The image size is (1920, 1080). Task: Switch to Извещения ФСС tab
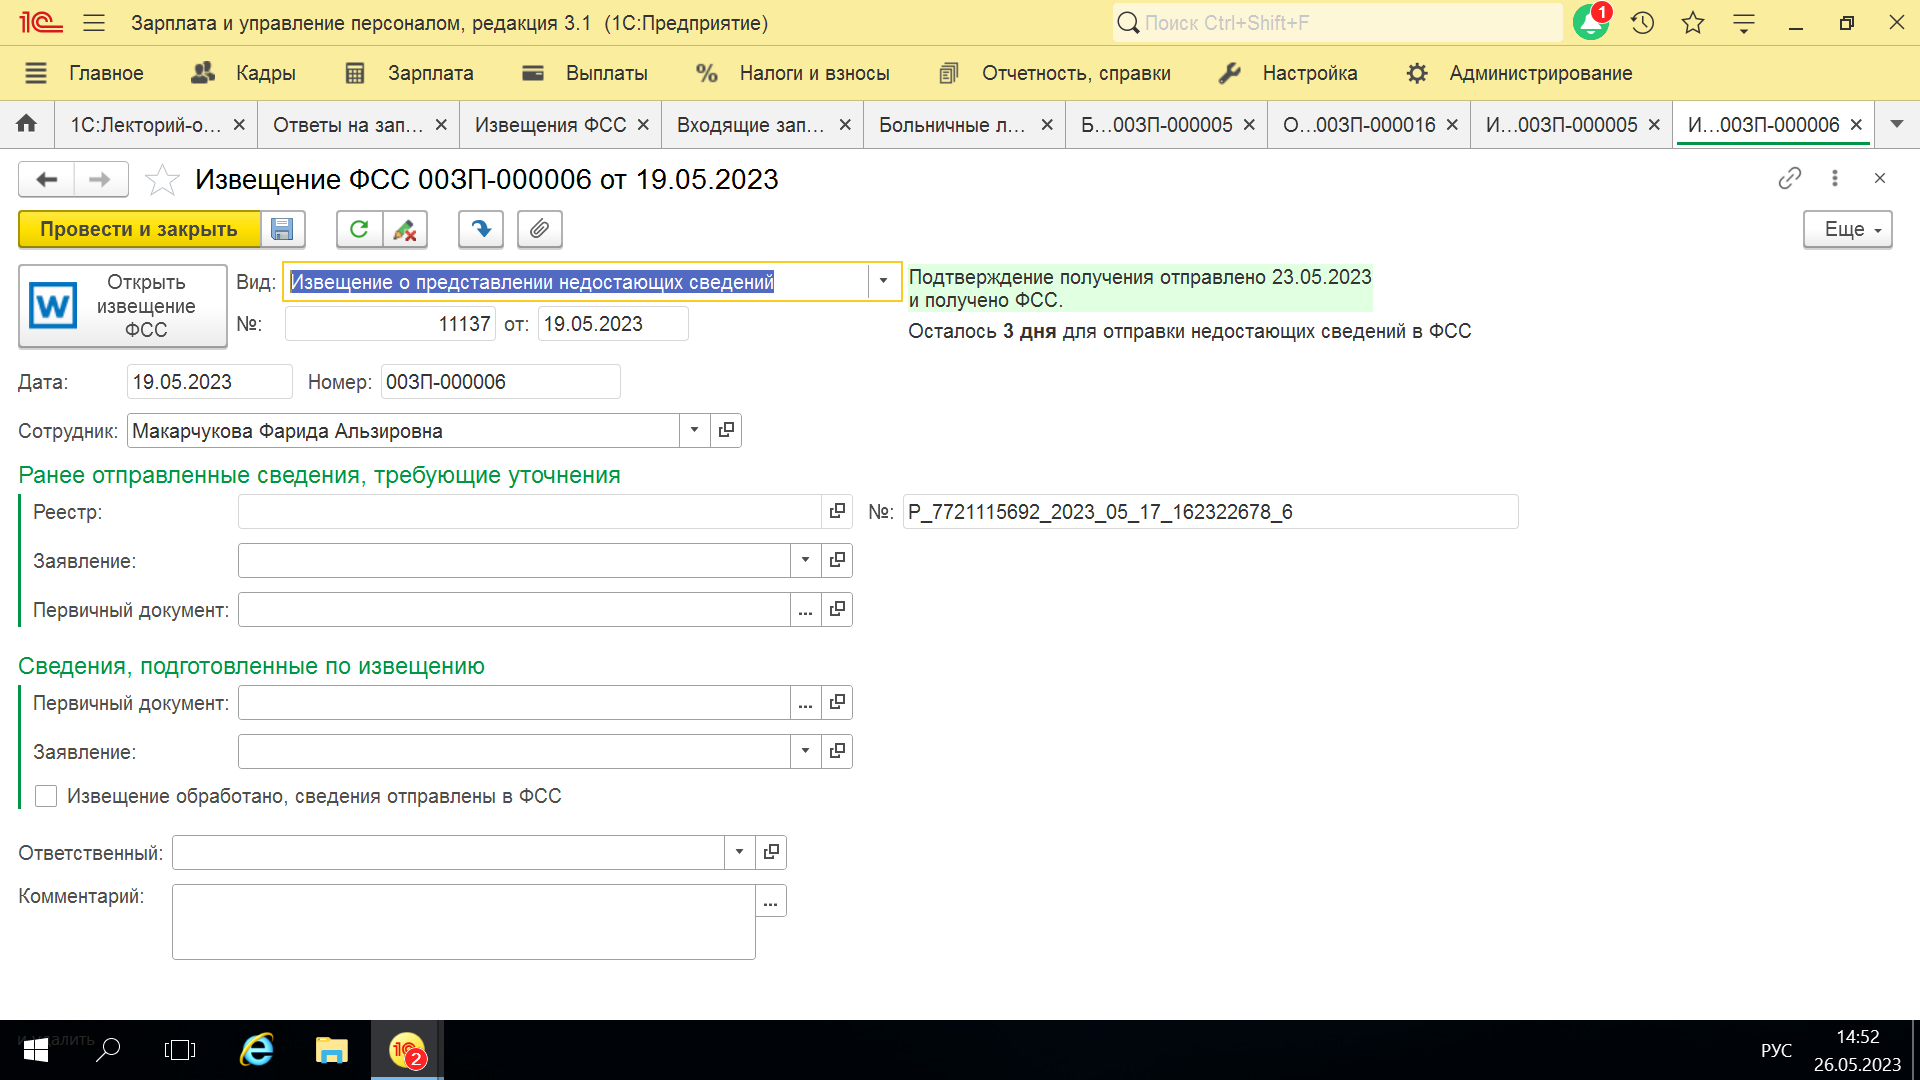550,125
